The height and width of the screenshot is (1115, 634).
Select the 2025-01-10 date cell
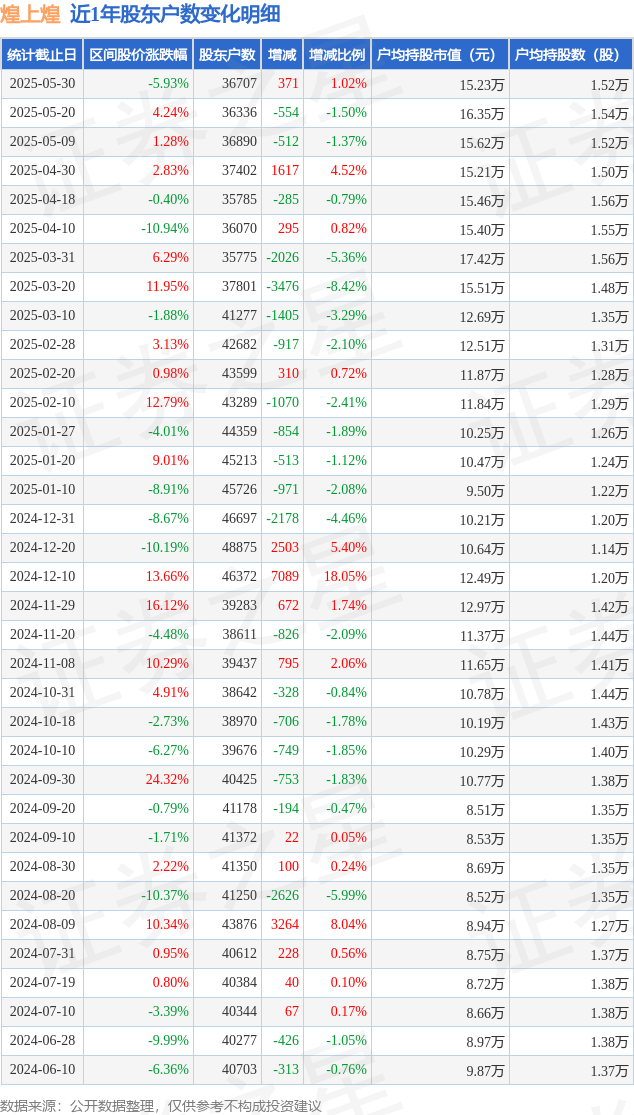point(42,490)
